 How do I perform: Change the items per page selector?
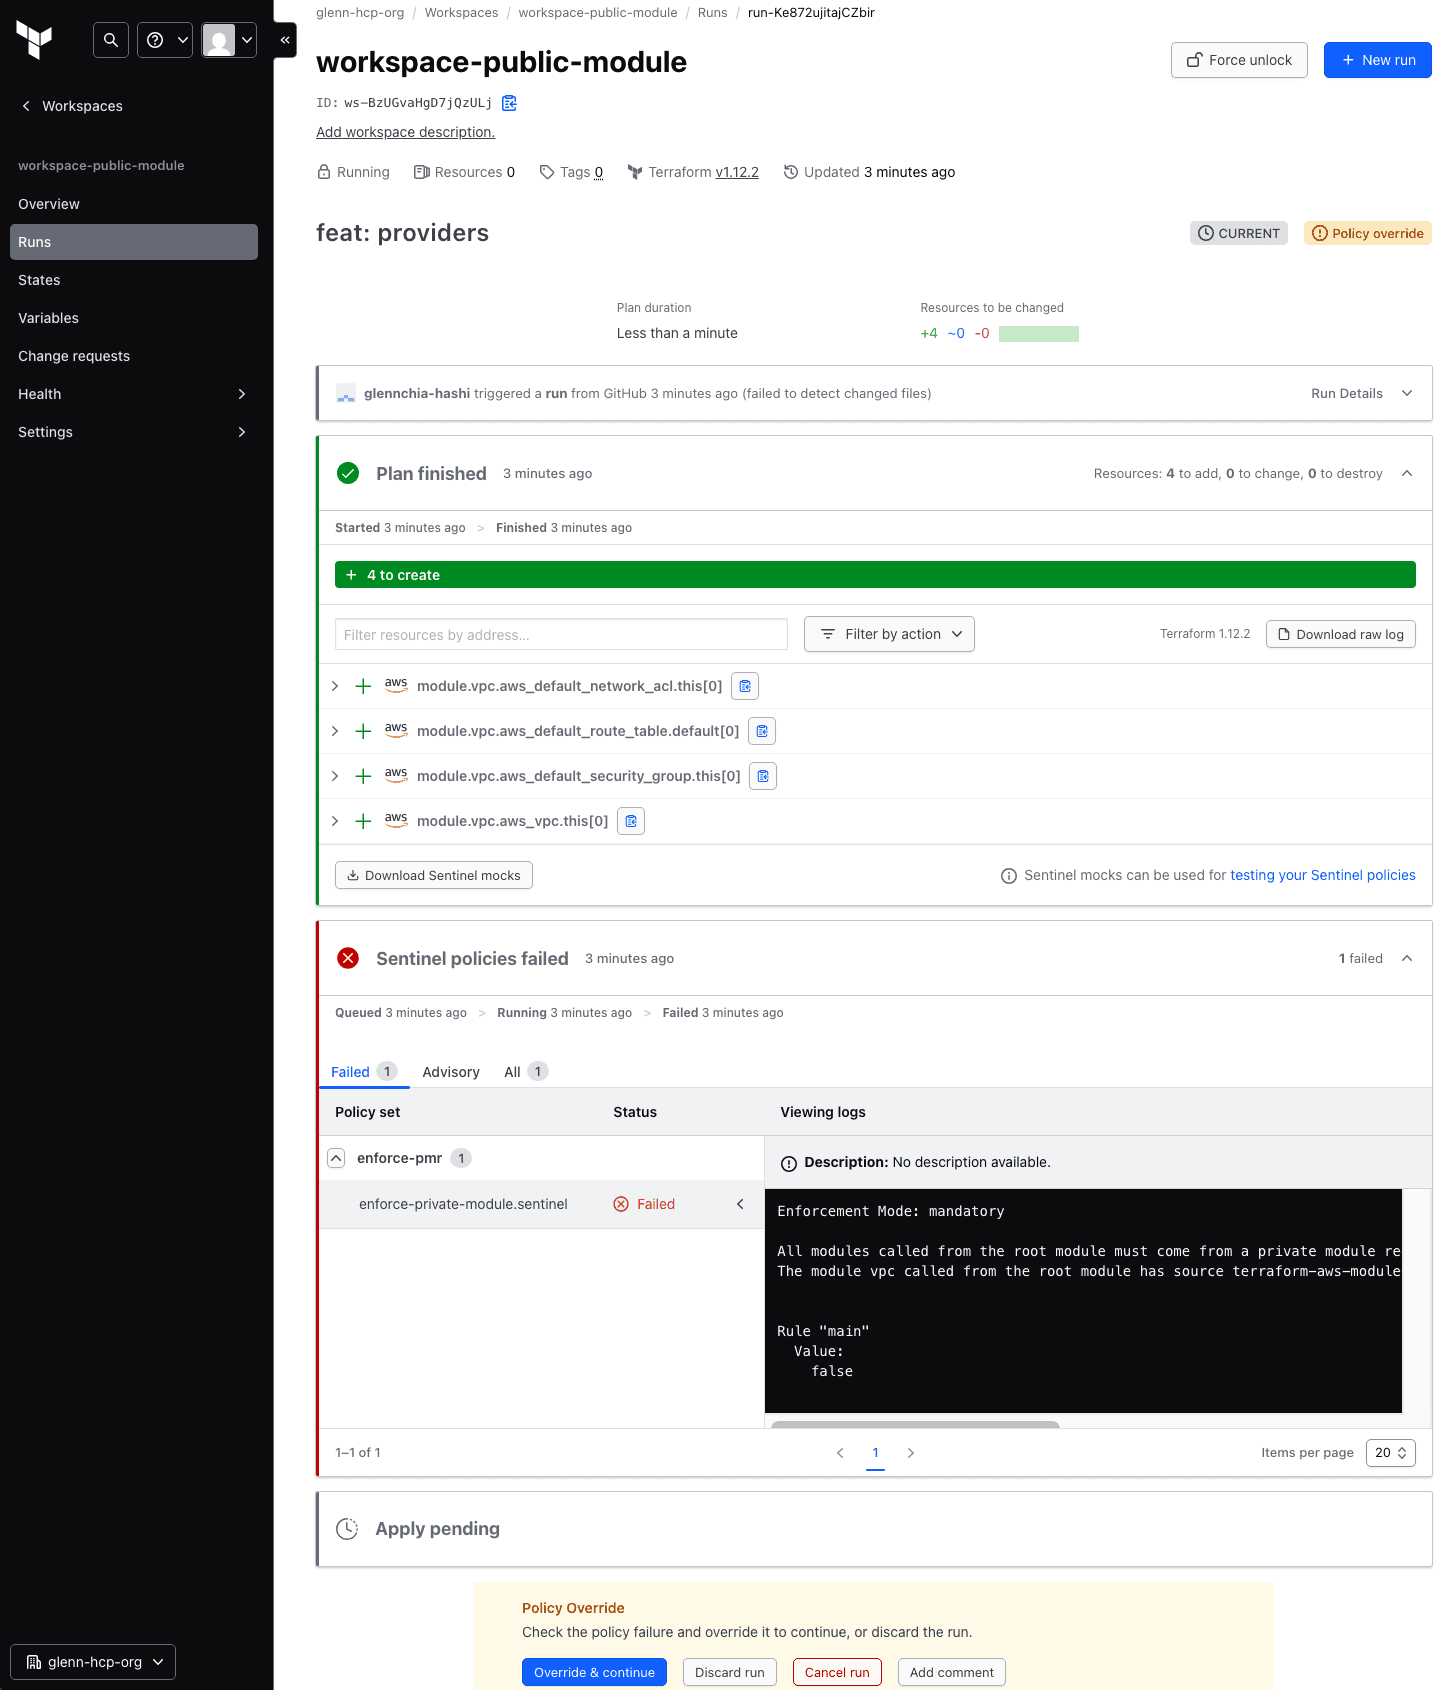[1390, 1453]
